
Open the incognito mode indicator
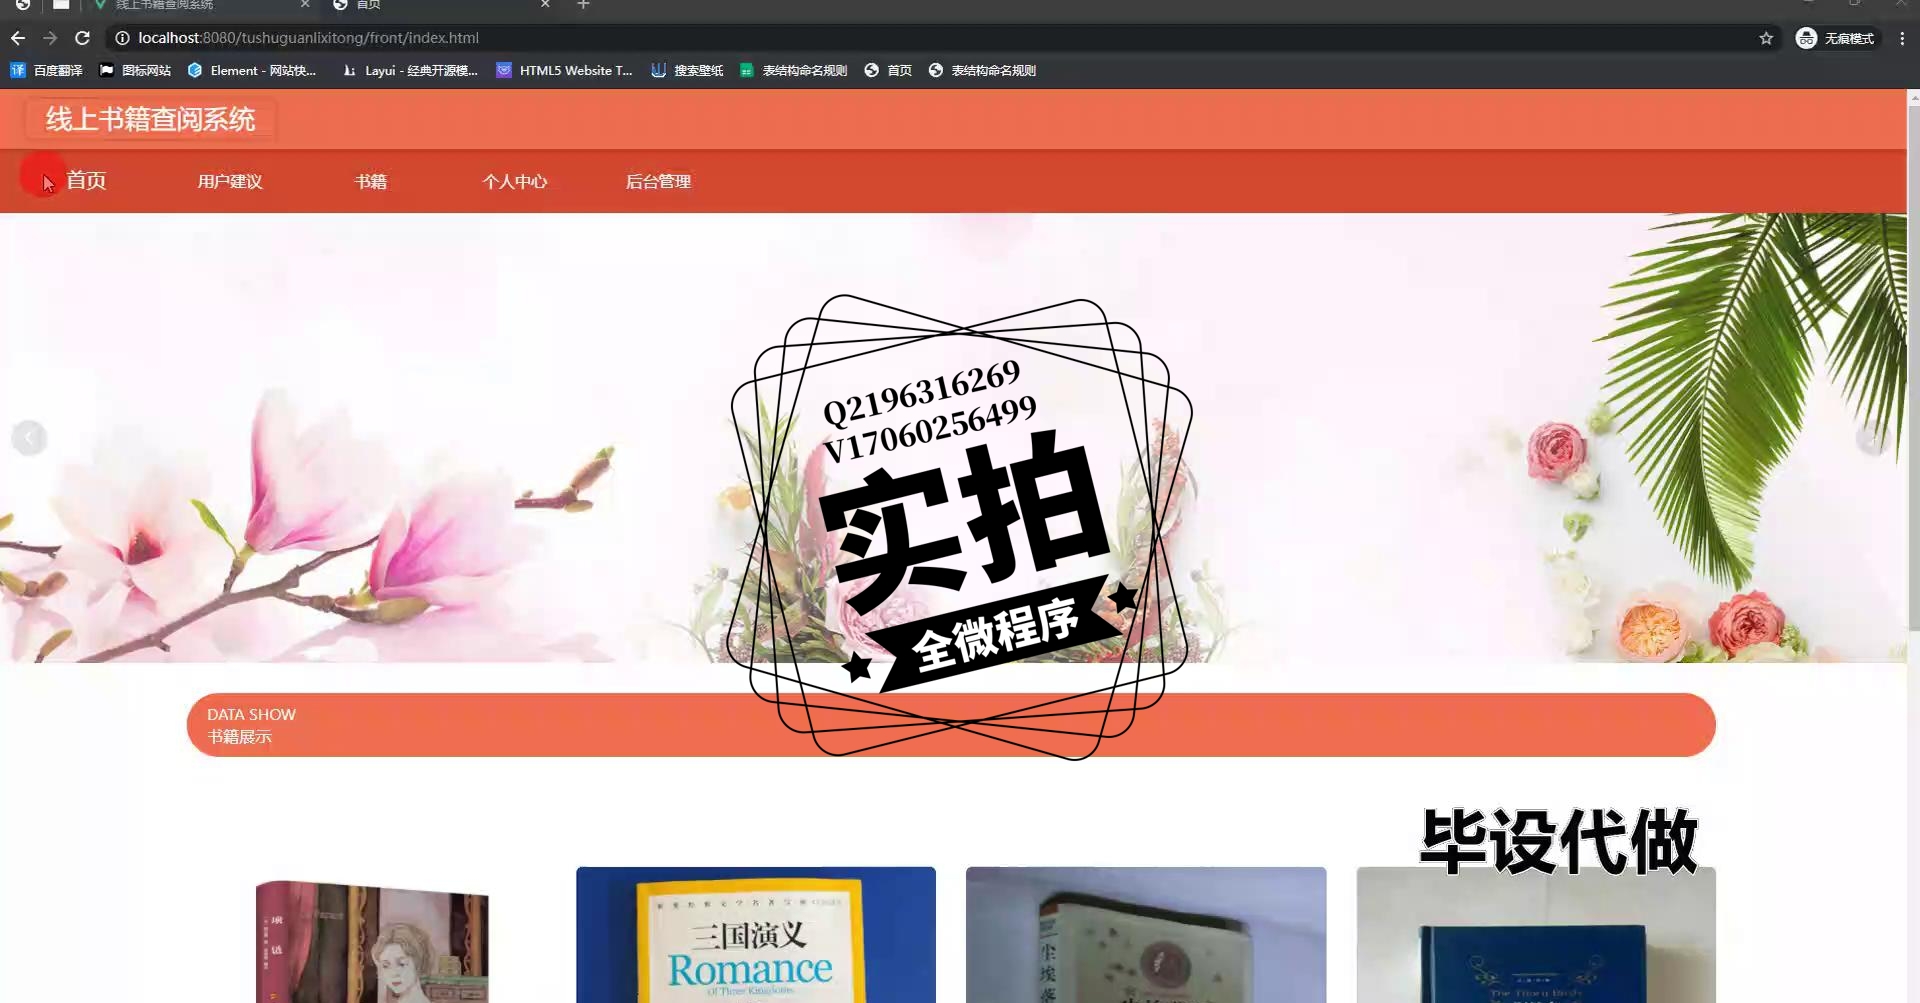tap(1836, 38)
